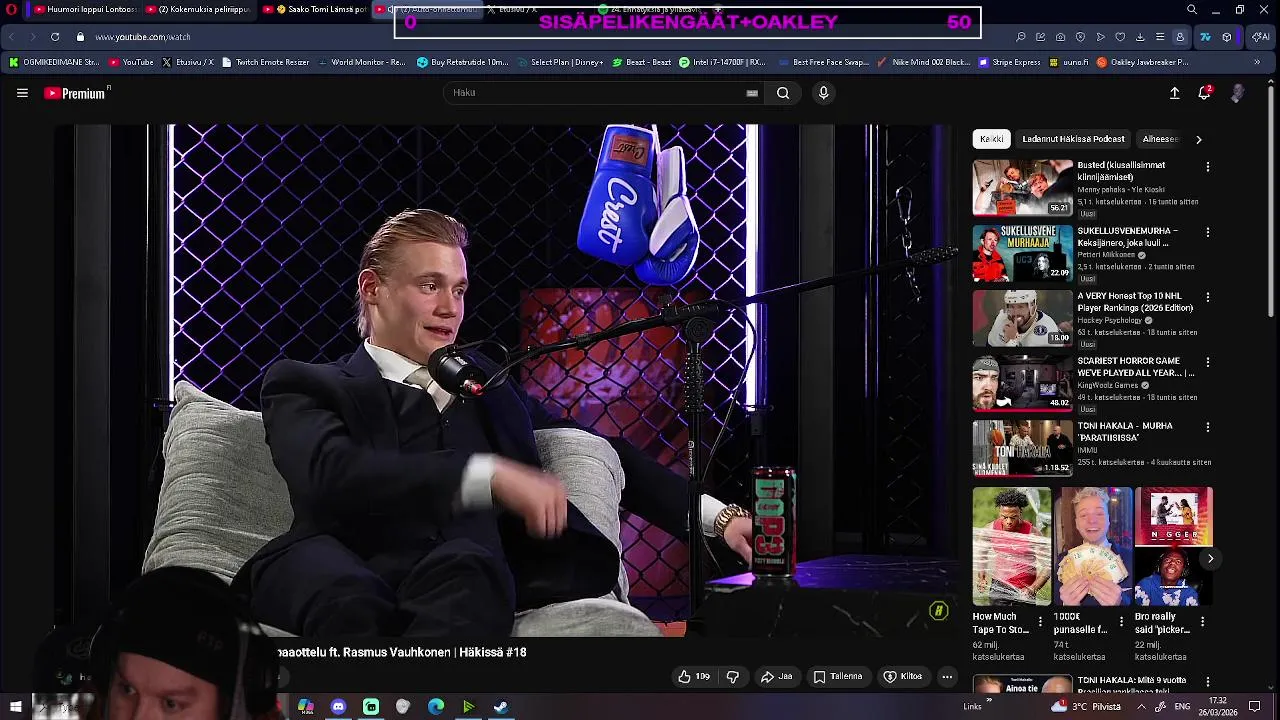Show next Shorts with the right arrow

pos(1210,559)
